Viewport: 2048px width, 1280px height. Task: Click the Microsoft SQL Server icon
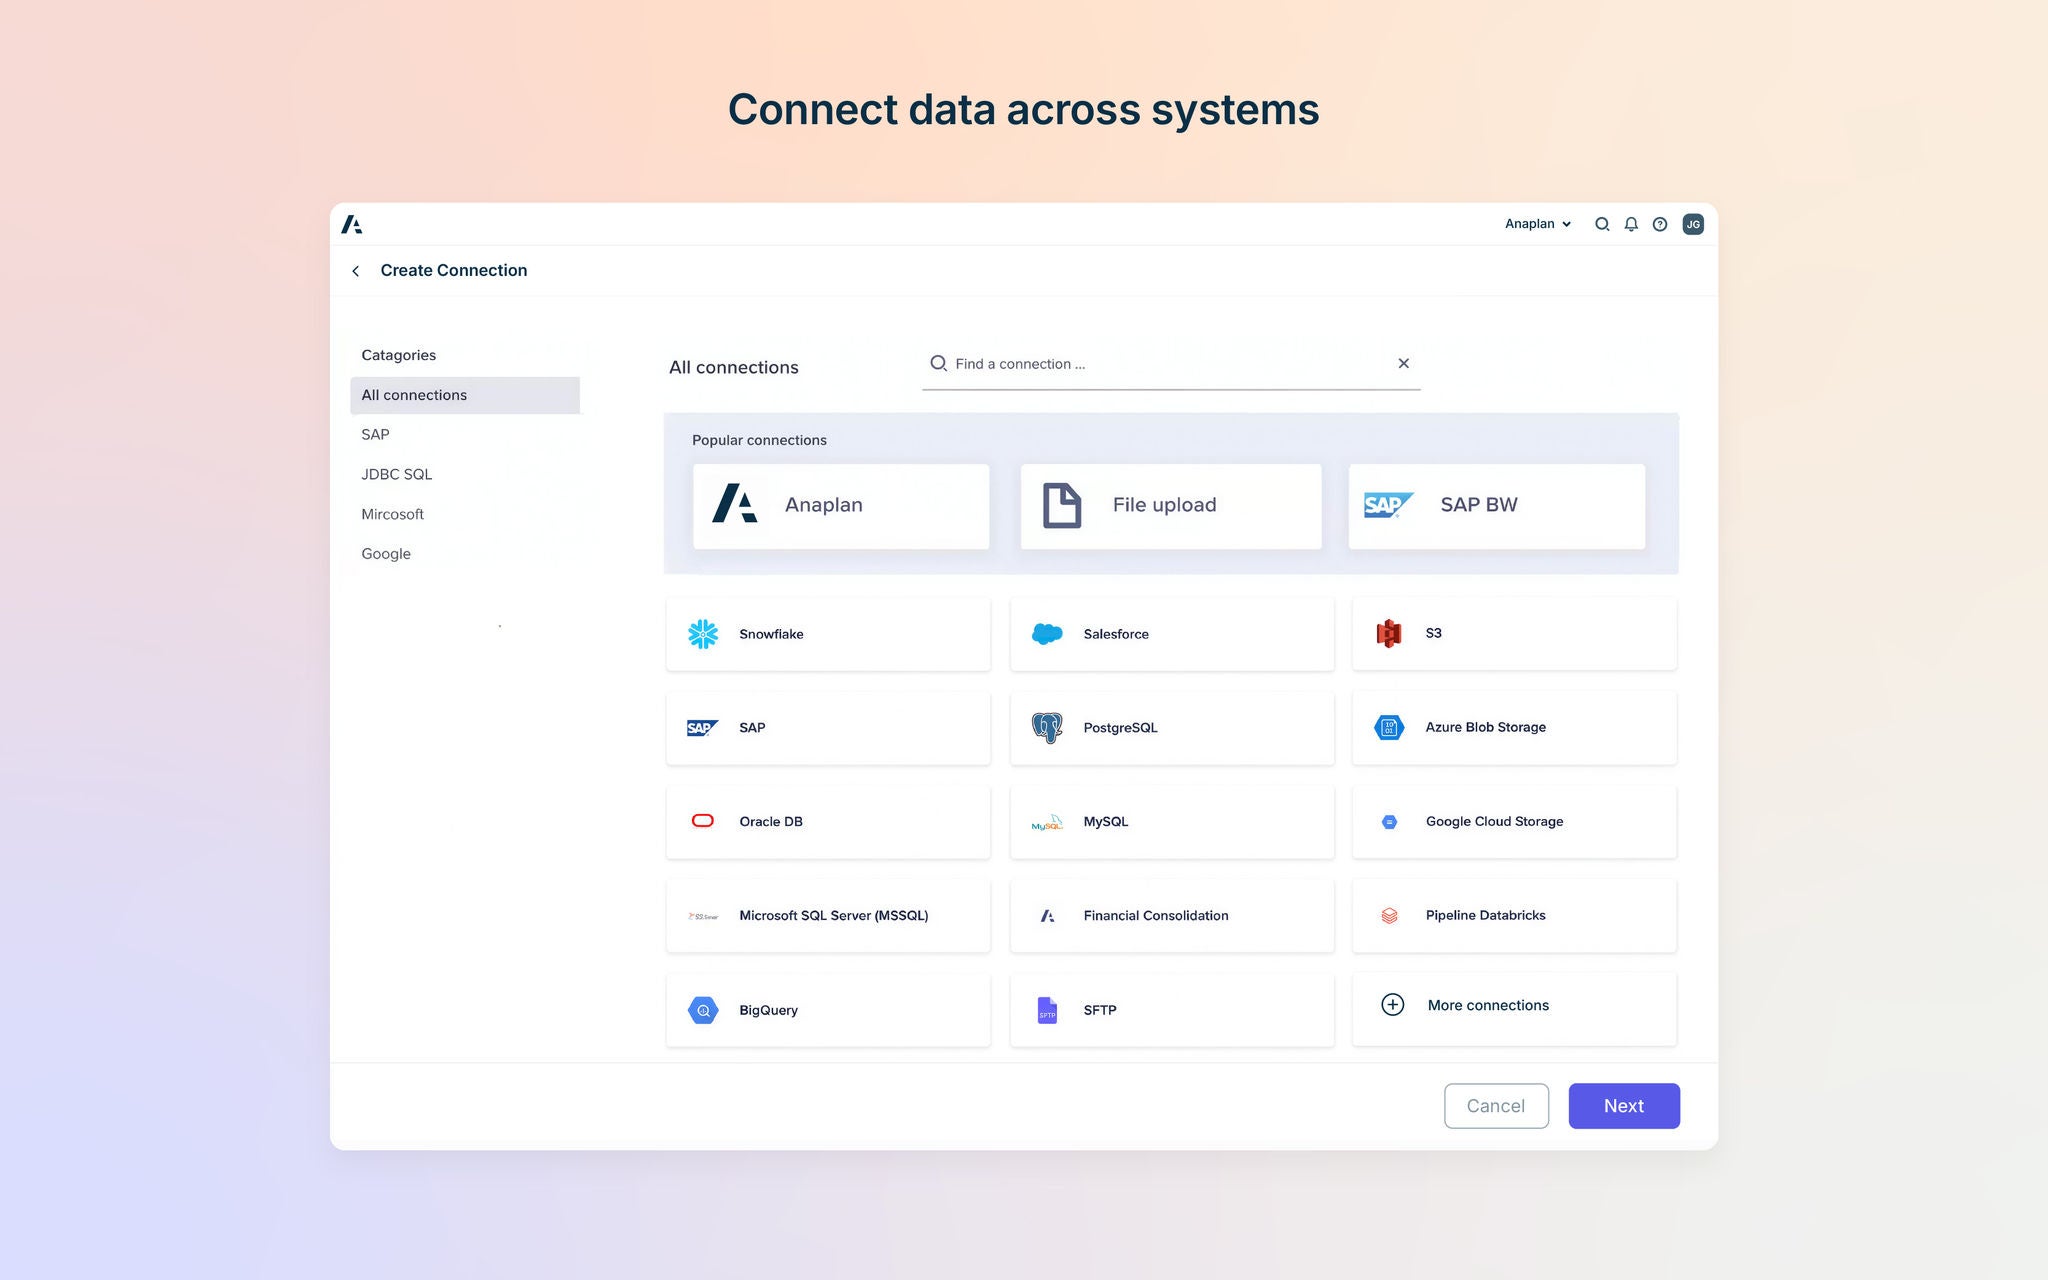(703, 916)
